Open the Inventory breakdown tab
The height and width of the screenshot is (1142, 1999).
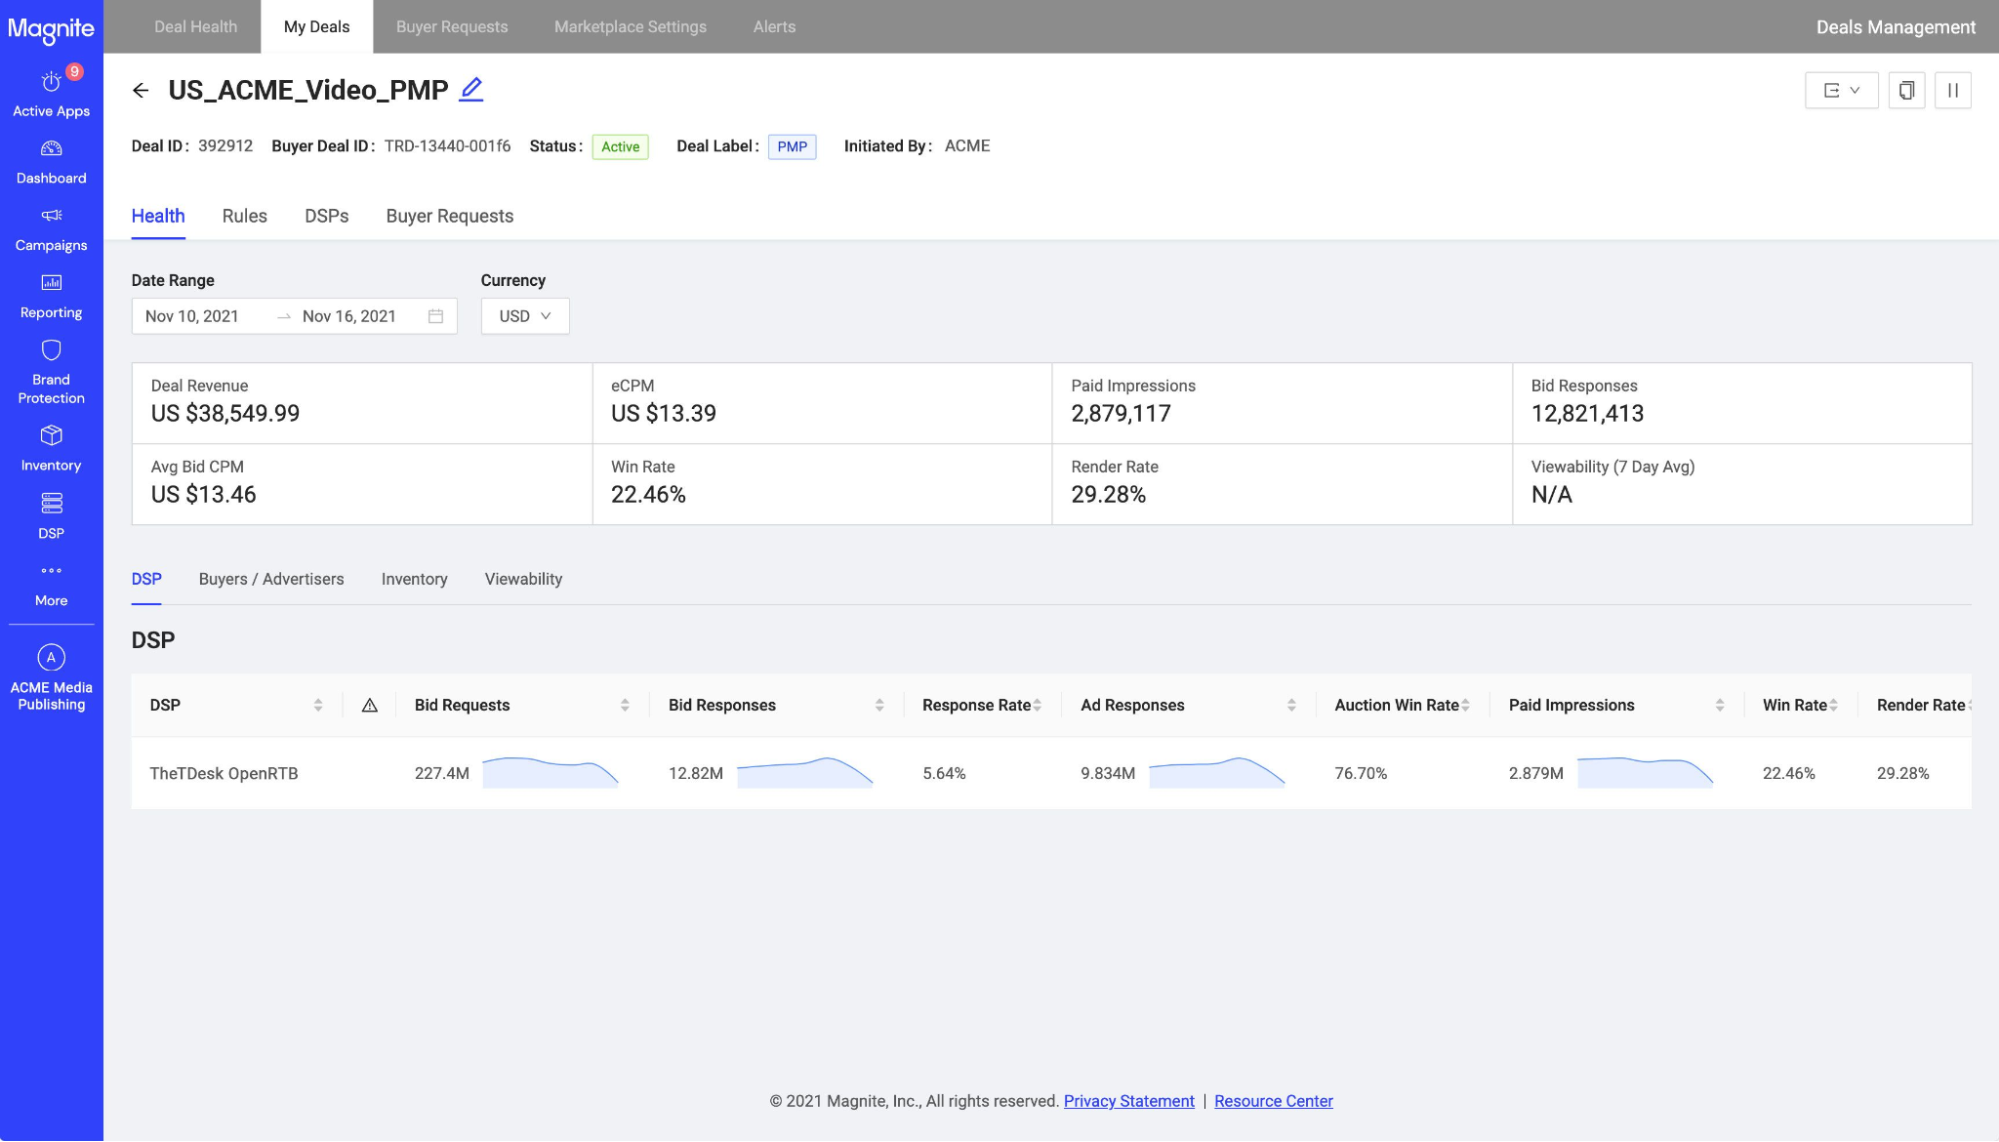click(414, 579)
